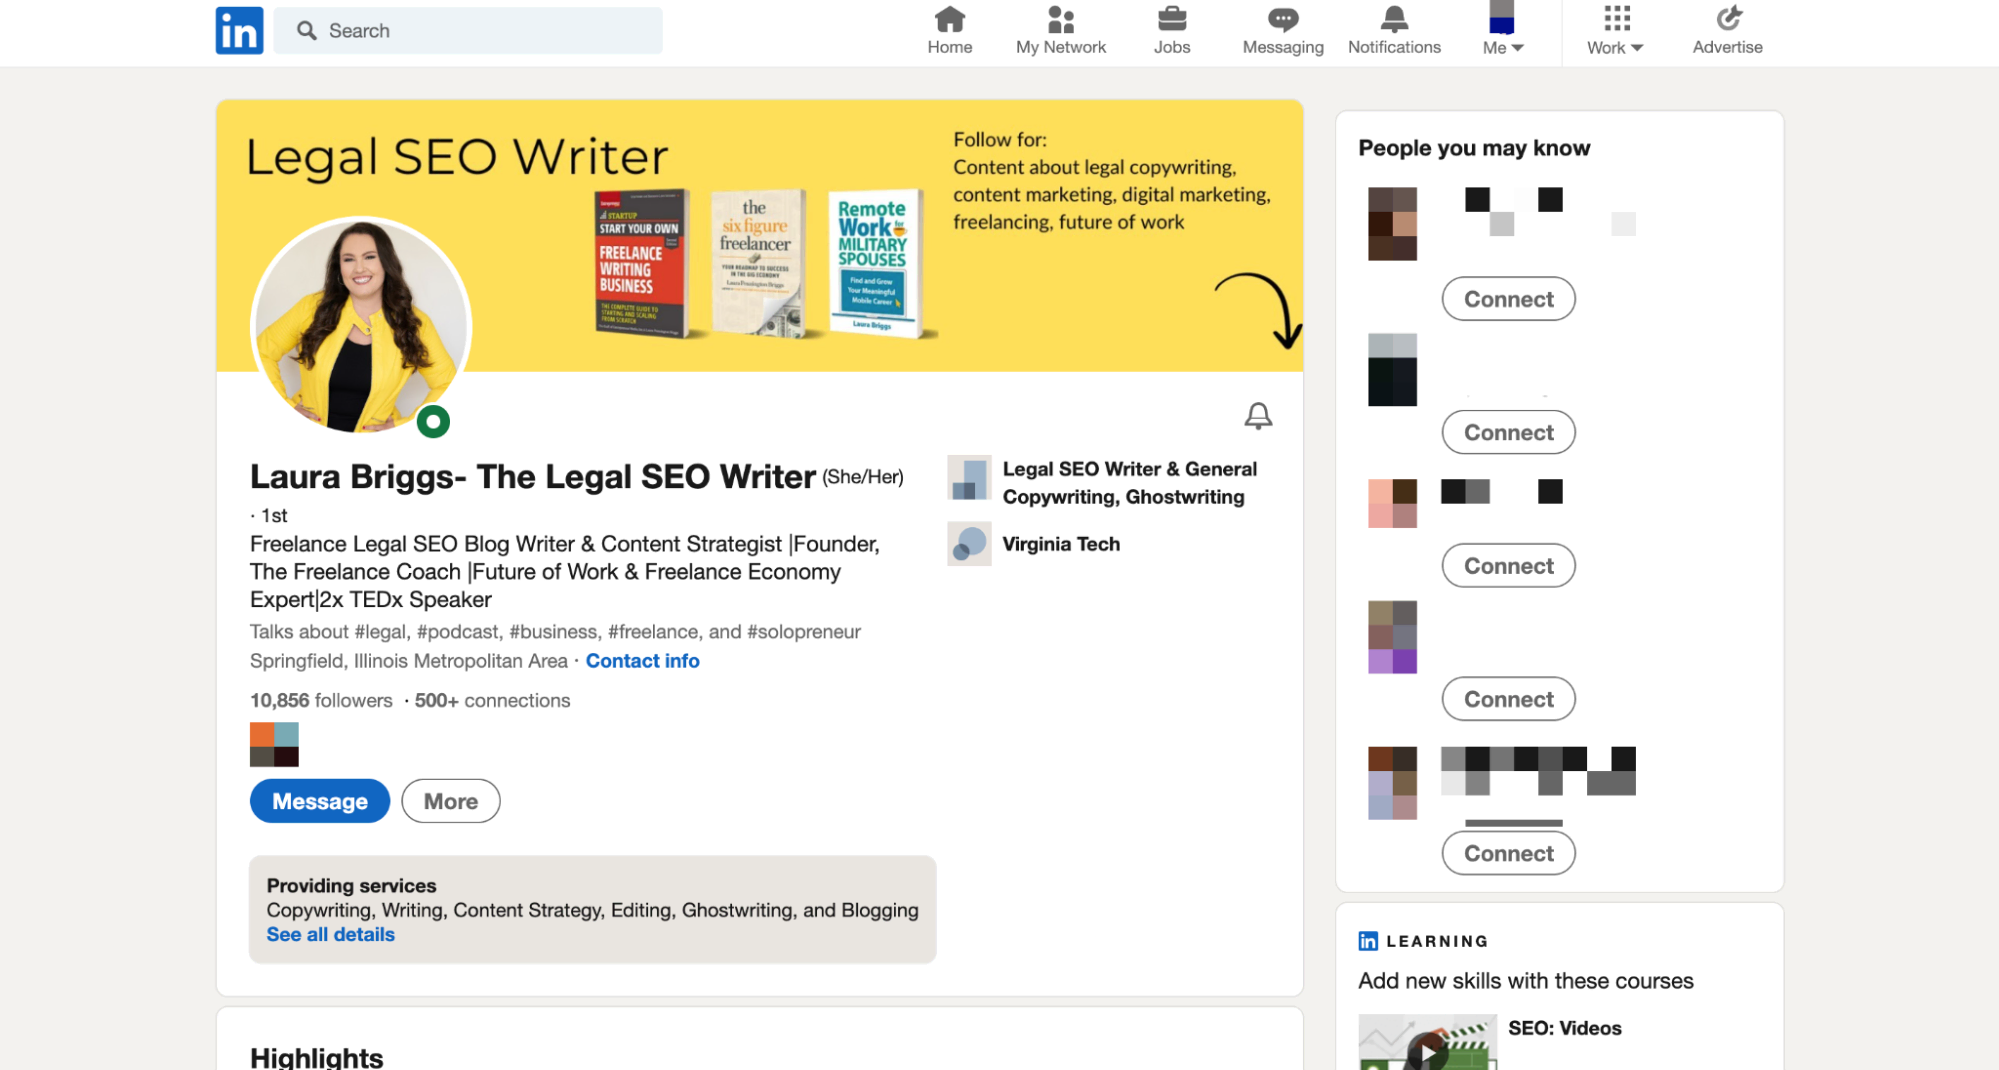Expand the Me dropdown menu
This screenshot has height=1070, width=1999.
[x=1502, y=46]
